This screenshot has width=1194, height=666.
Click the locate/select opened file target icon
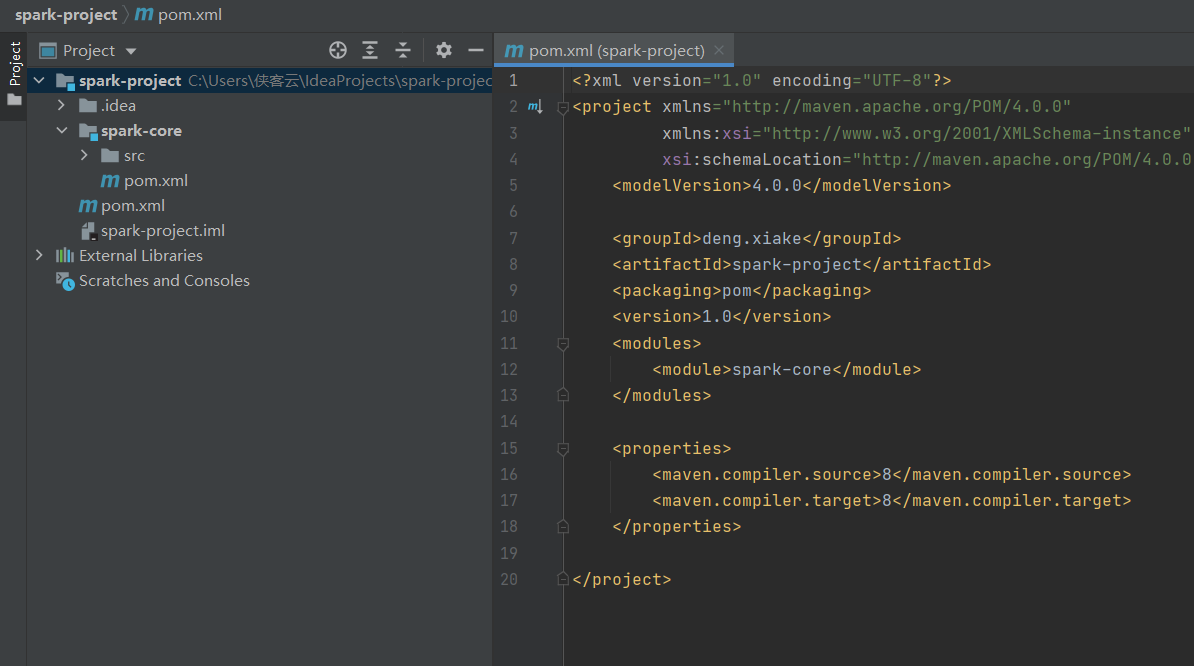(x=337, y=50)
